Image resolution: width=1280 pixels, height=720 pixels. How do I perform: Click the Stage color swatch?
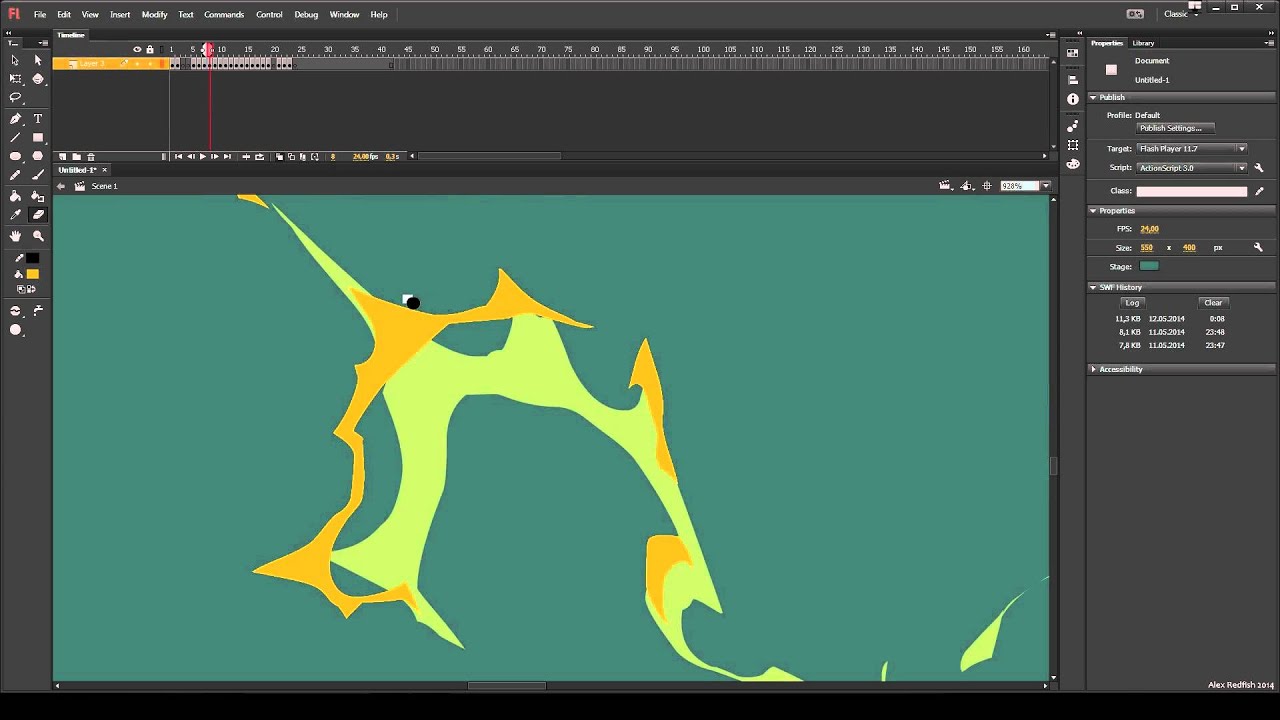coord(1149,266)
